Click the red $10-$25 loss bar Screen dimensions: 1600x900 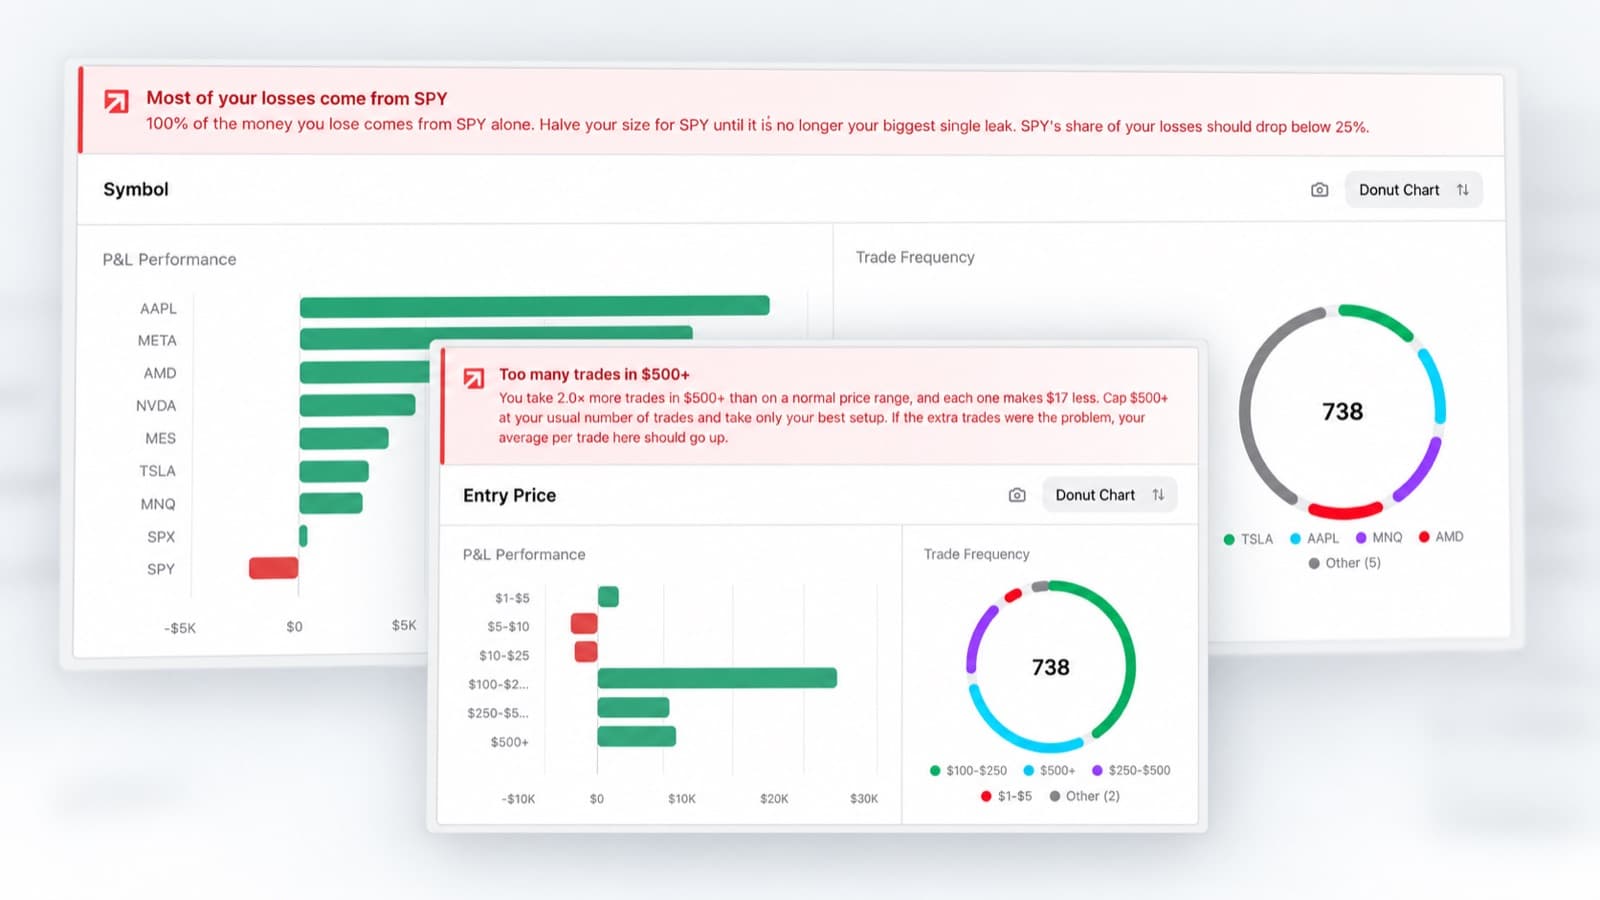pos(586,652)
